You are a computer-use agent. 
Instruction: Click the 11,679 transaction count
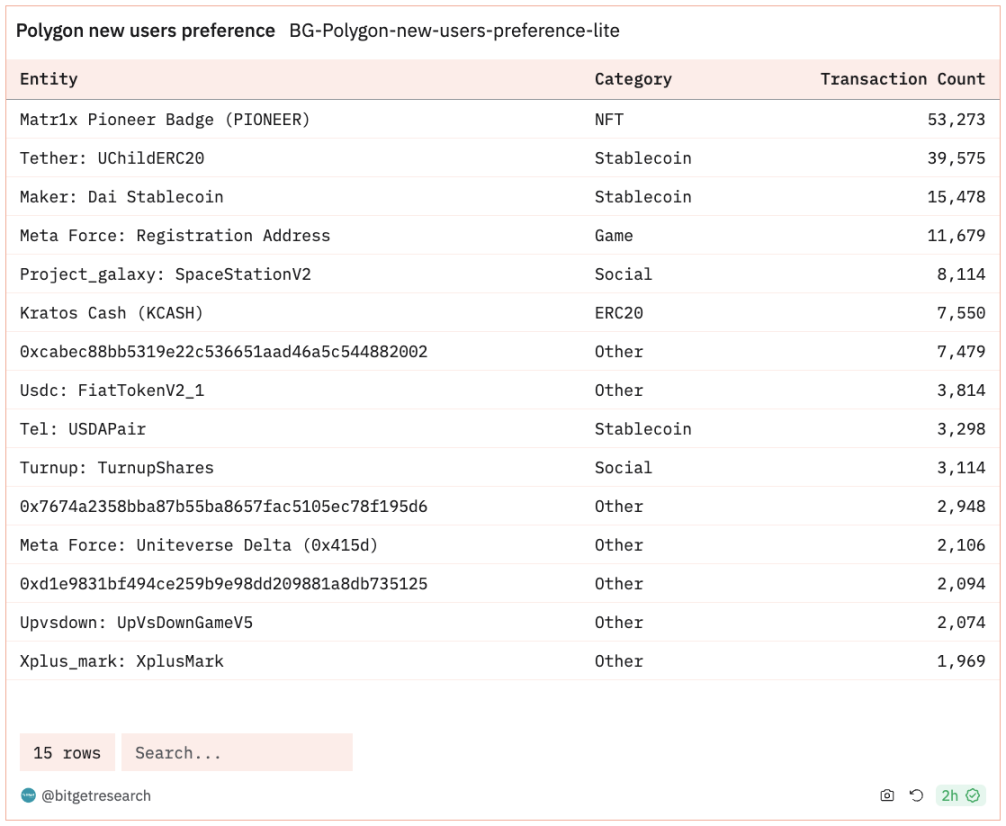click(957, 236)
